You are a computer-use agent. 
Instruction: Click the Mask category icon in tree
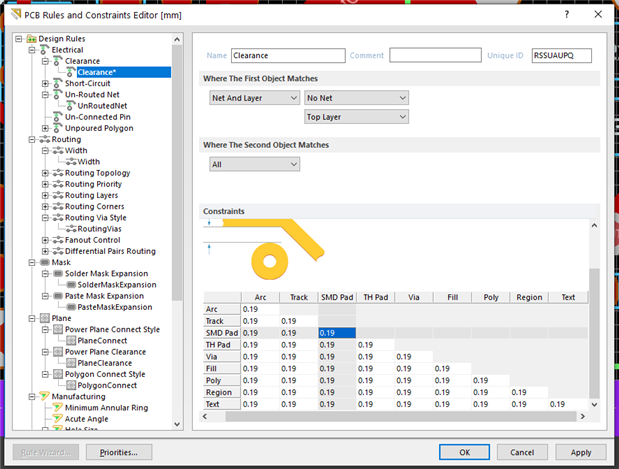[43, 262]
